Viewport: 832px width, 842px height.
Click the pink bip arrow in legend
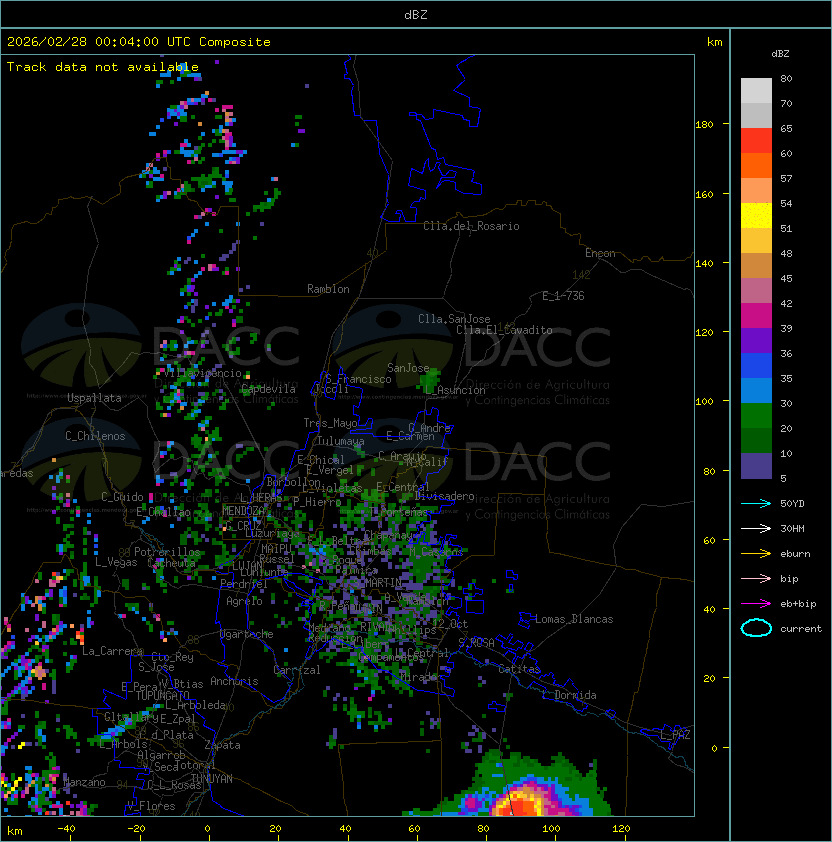(x=756, y=578)
